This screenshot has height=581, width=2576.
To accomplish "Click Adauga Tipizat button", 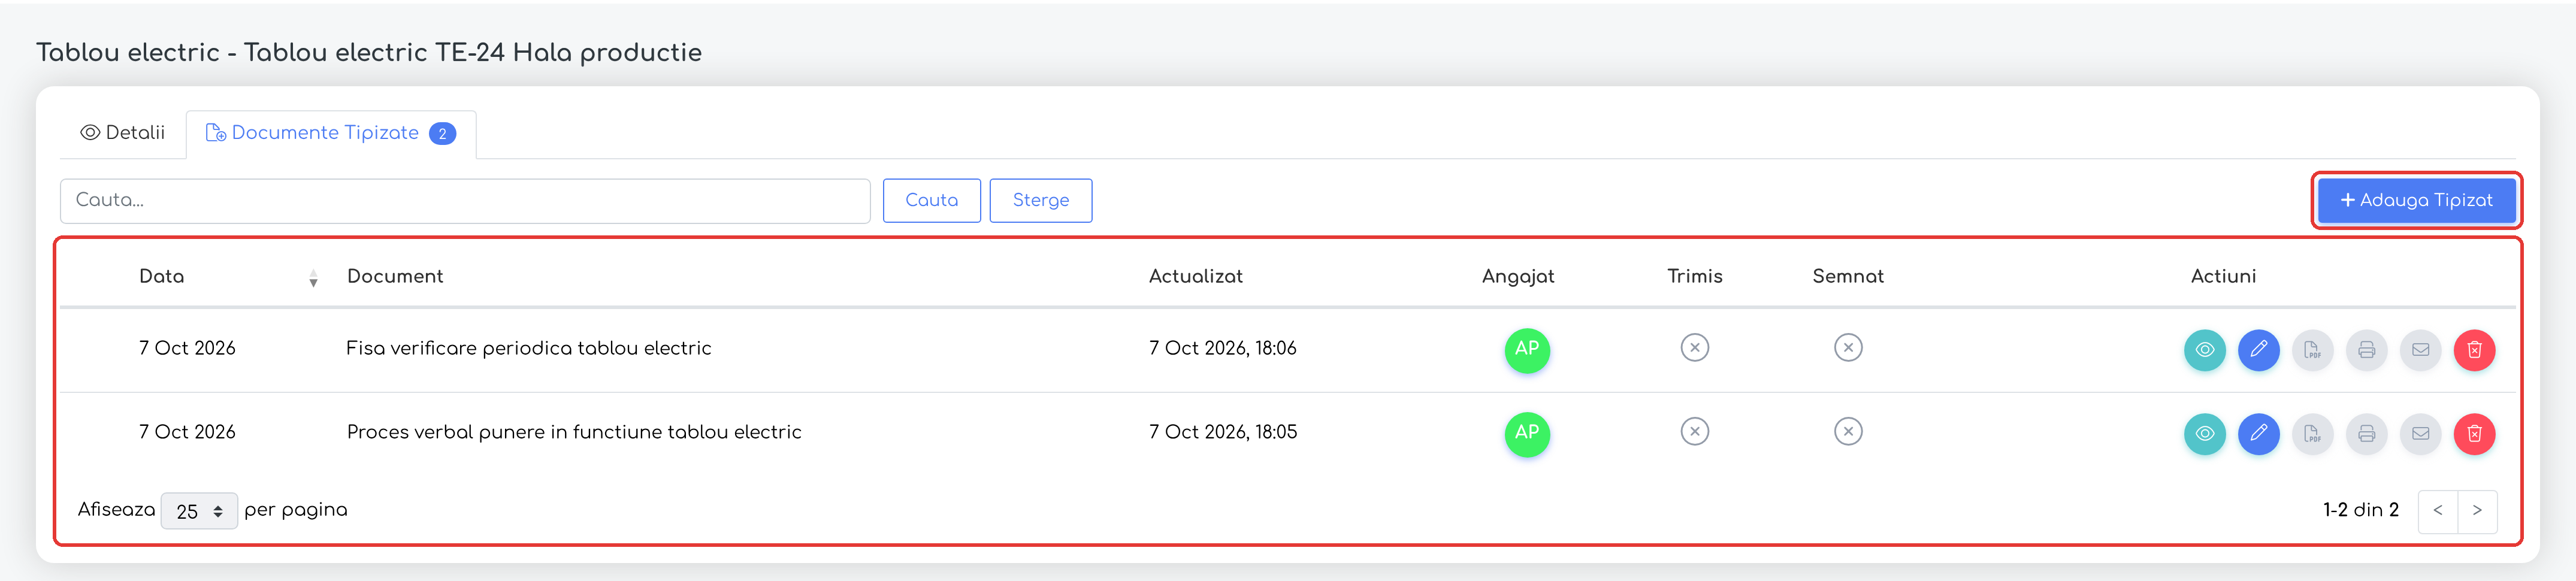I will [2416, 200].
